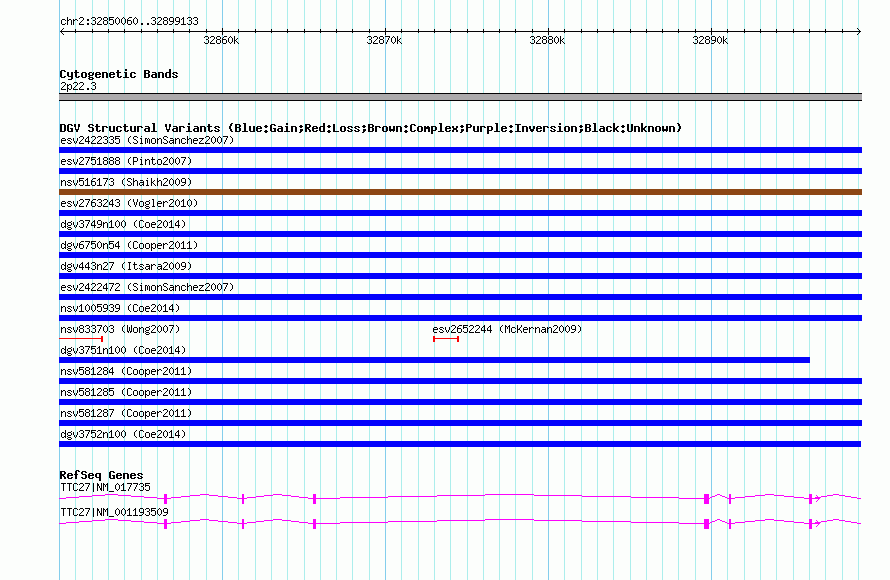This screenshot has height=580, width=890.
Task: Click the shorter blue dgv3751n100 gain bar
Action: click(434, 360)
